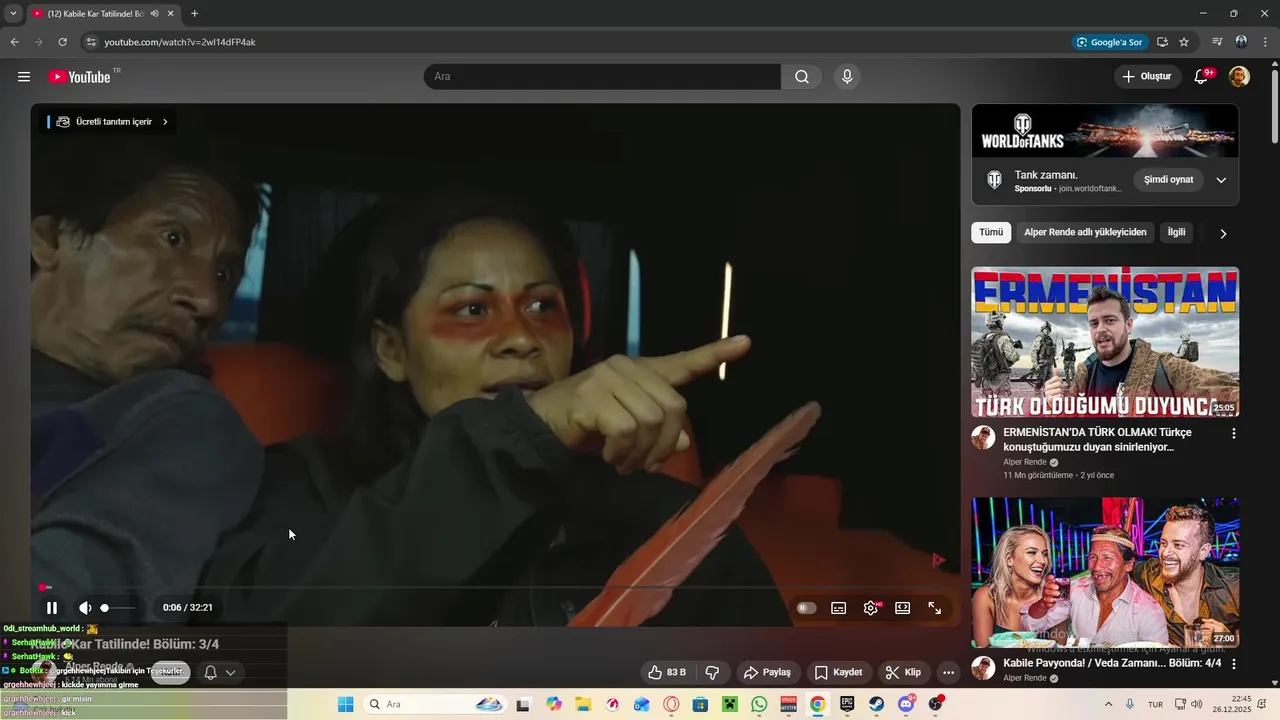1280x720 pixels.
Task: Open the World of Tanks banner ad
Action: [1105, 130]
